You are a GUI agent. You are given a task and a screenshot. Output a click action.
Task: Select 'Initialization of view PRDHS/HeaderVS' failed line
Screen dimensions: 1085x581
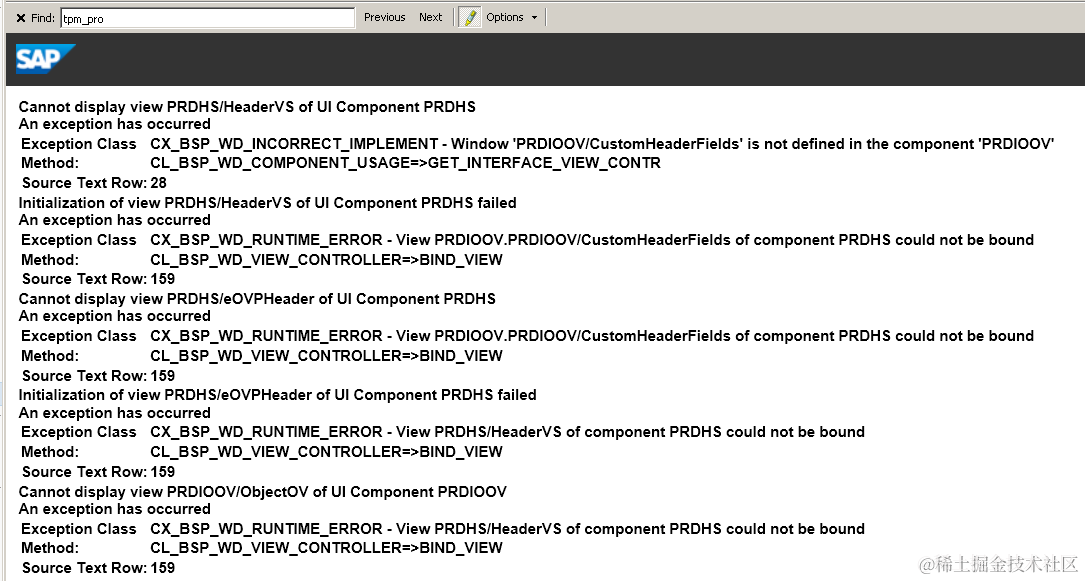point(267,203)
